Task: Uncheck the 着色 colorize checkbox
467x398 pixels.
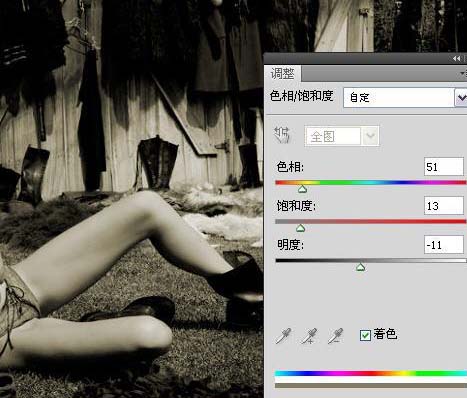Action: [x=365, y=335]
